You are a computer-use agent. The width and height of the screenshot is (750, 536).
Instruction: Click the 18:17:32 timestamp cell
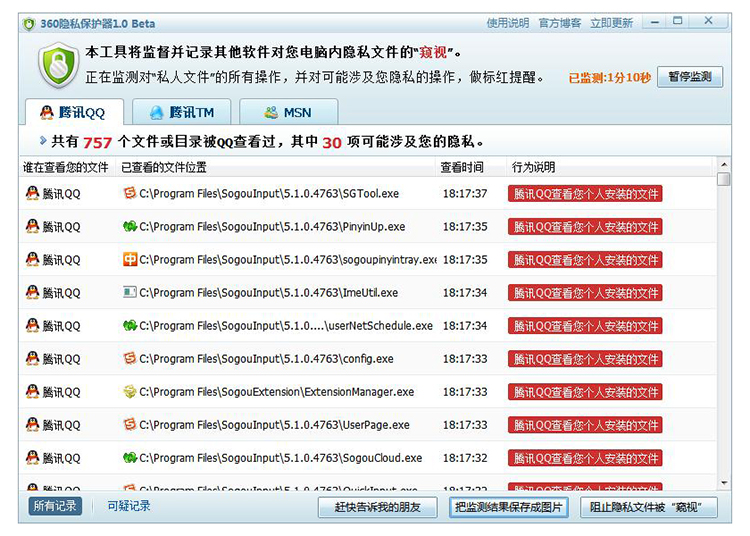pyautogui.click(x=465, y=458)
